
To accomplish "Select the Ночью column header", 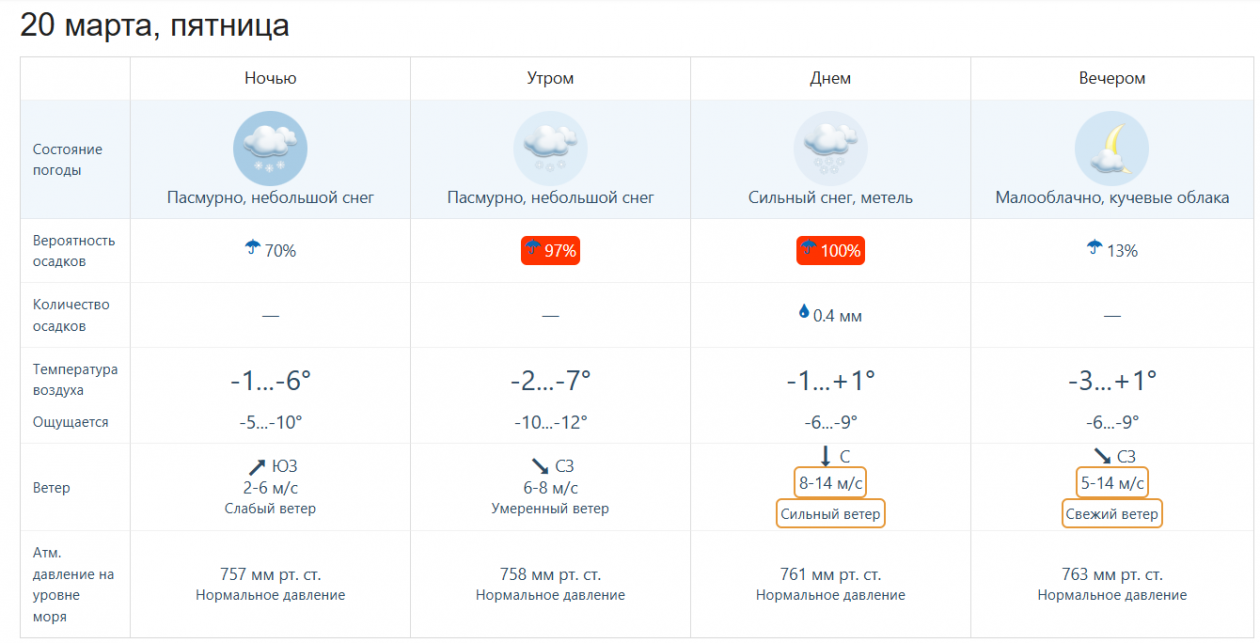I will (x=270, y=78).
